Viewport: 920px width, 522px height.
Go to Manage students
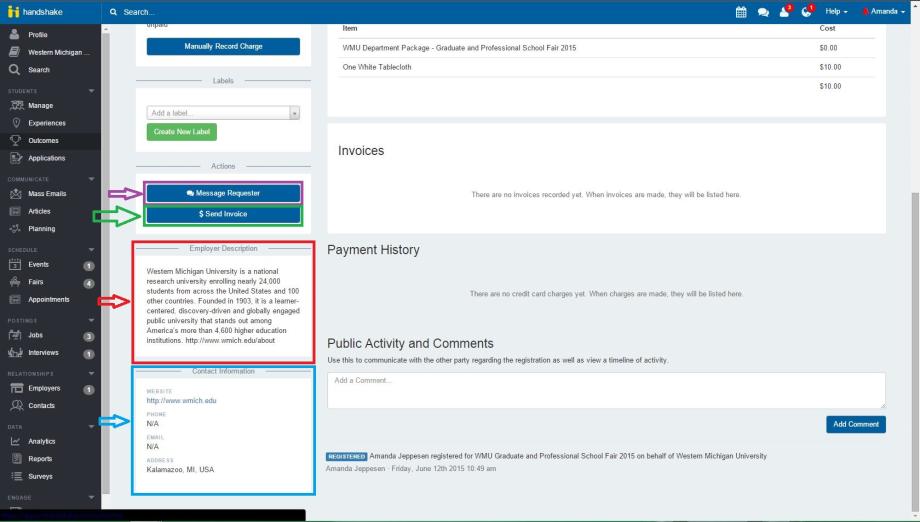32,106
